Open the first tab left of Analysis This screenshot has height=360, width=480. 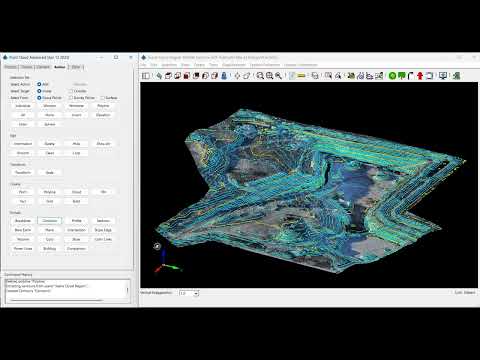[43, 67]
